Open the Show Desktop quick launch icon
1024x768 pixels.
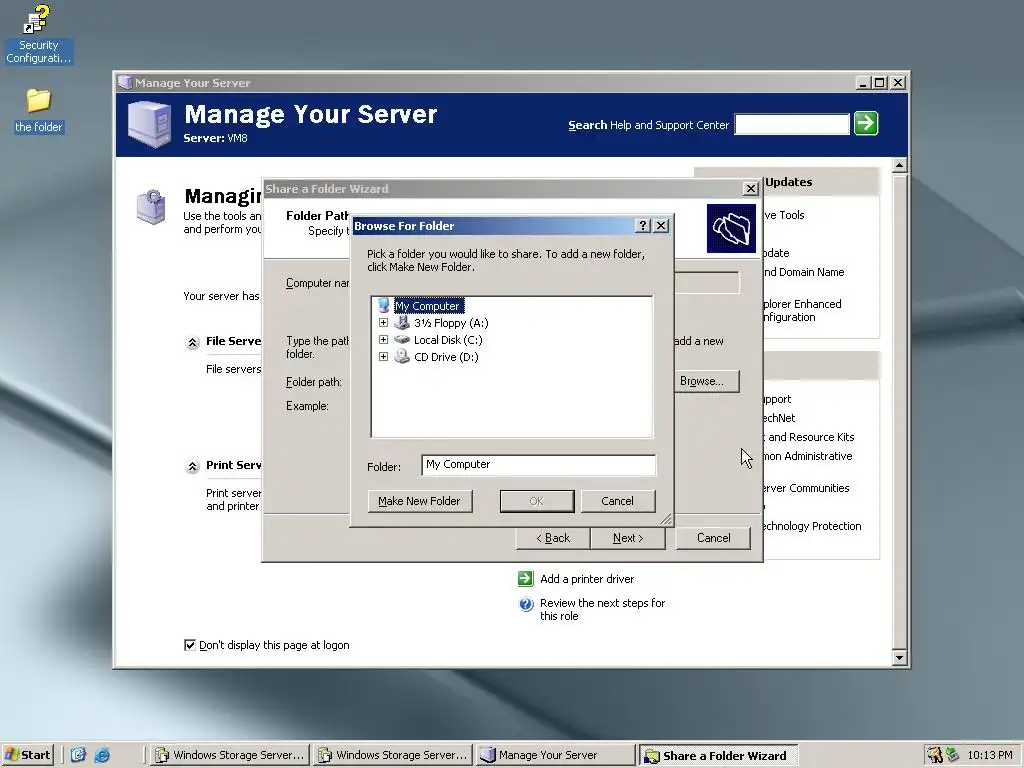click(x=78, y=755)
